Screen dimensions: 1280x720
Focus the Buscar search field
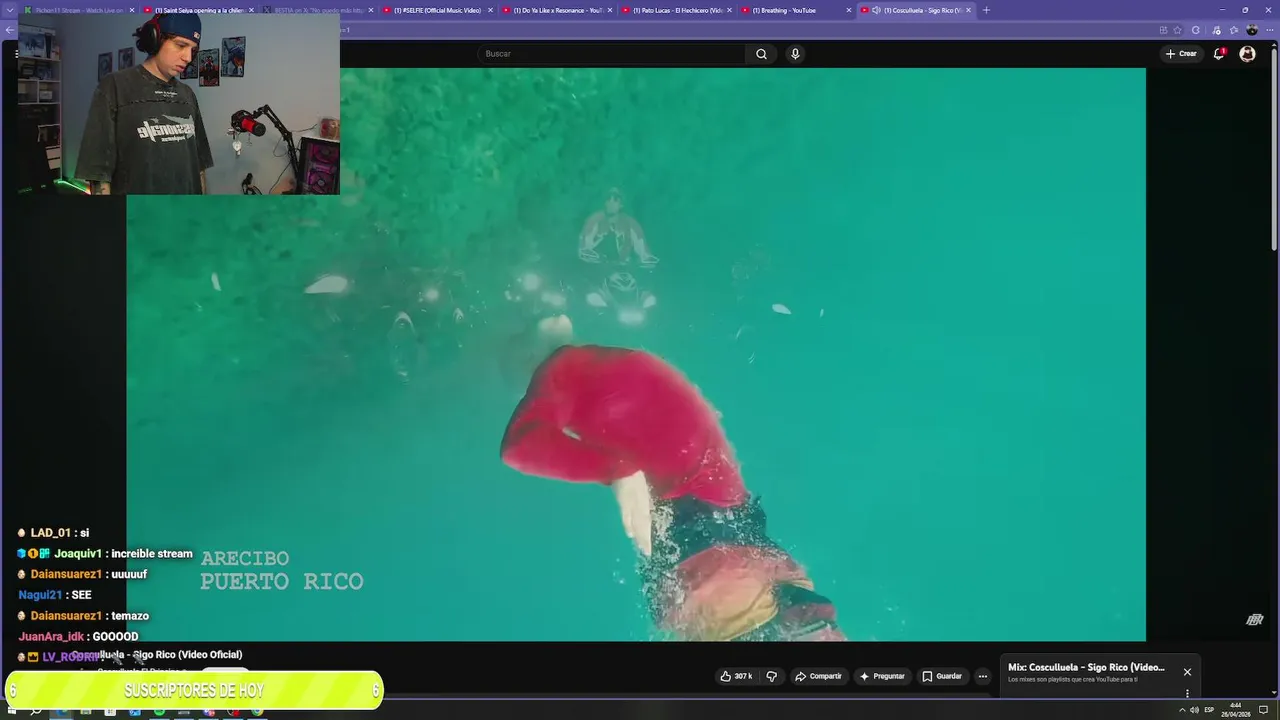pos(611,54)
